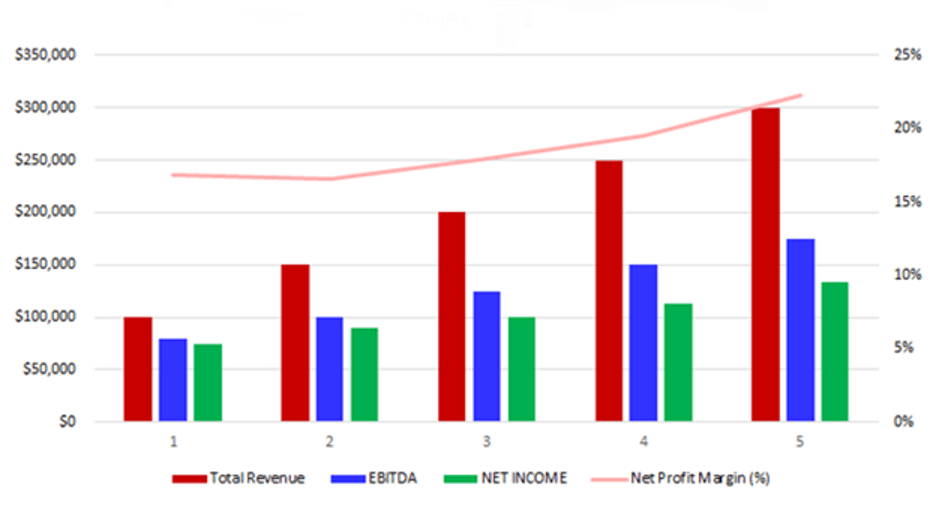The image size is (936, 508).
Task: Click the x-axis category label 5
Action: (x=800, y=442)
